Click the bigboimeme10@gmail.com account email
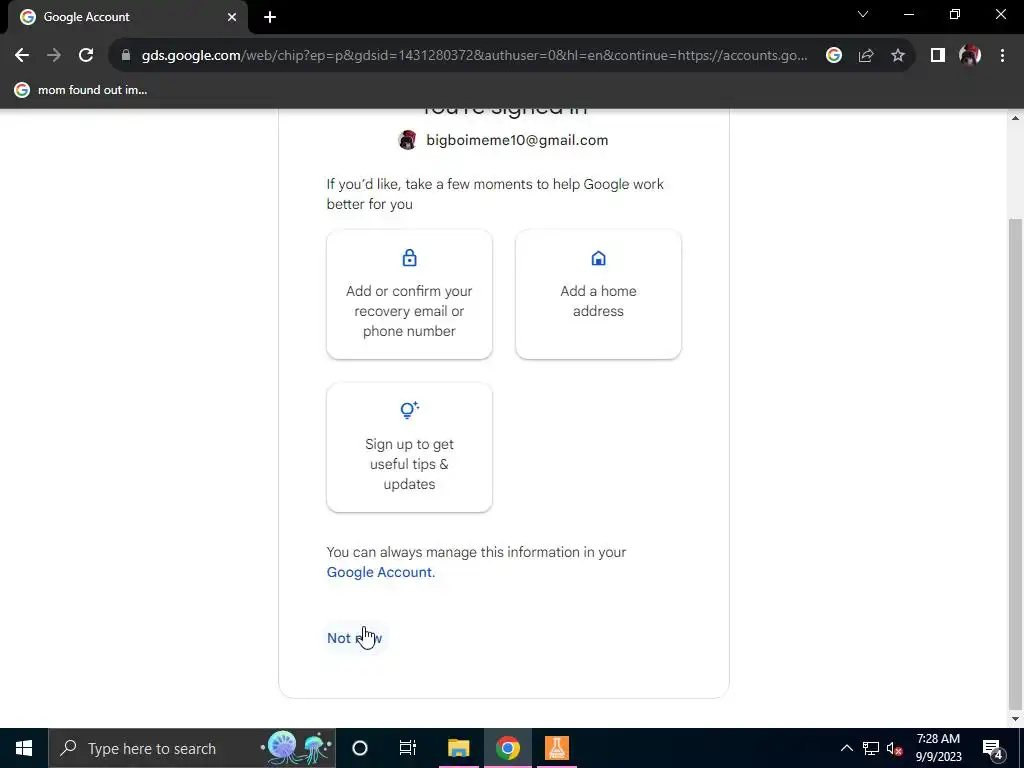The image size is (1024, 768). coord(517,140)
